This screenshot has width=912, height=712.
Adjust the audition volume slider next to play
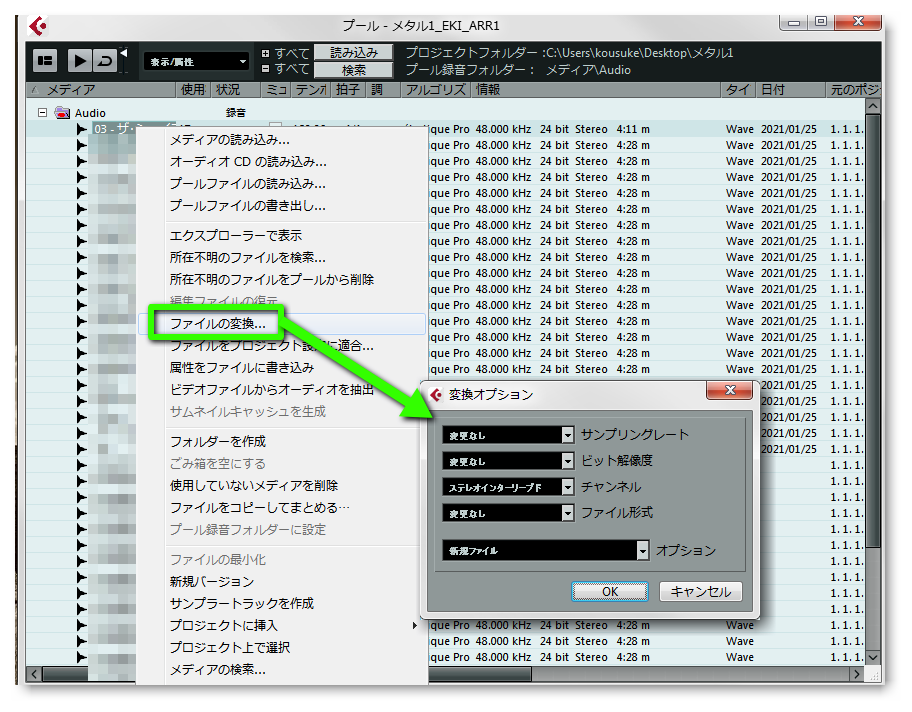124,53
